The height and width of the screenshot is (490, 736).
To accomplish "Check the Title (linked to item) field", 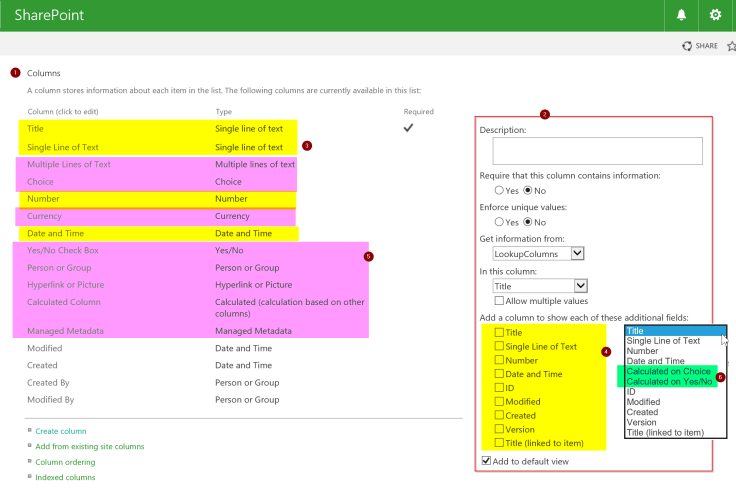I will click(499, 443).
